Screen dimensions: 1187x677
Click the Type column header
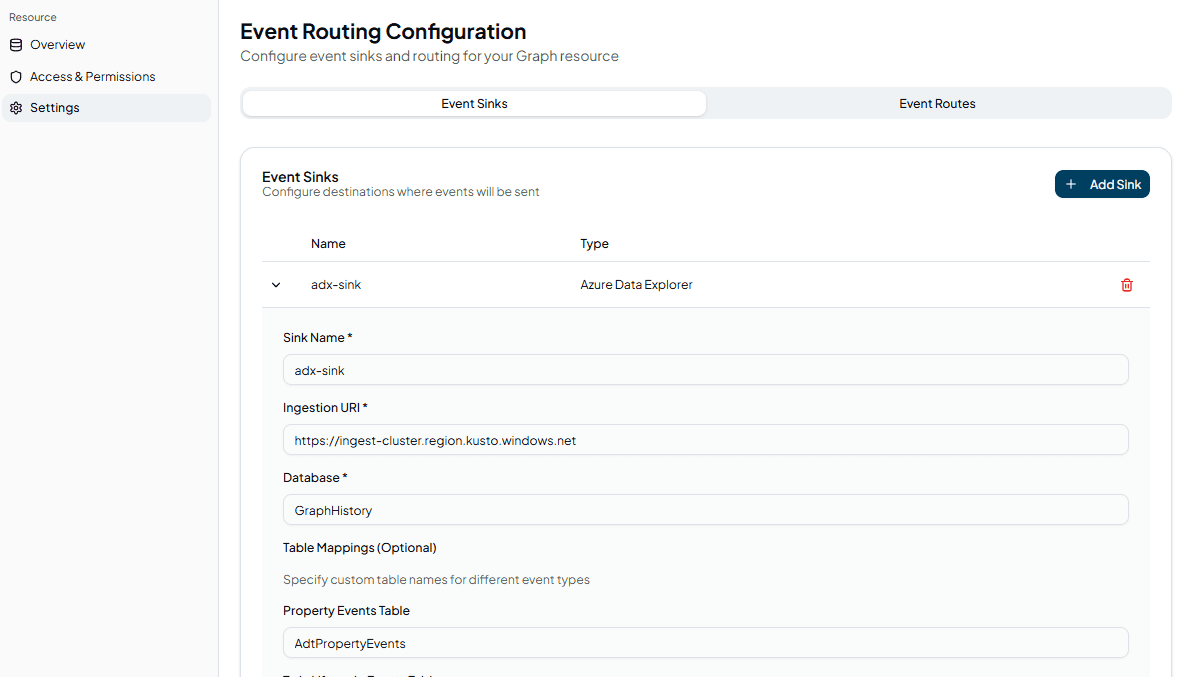click(x=594, y=244)
